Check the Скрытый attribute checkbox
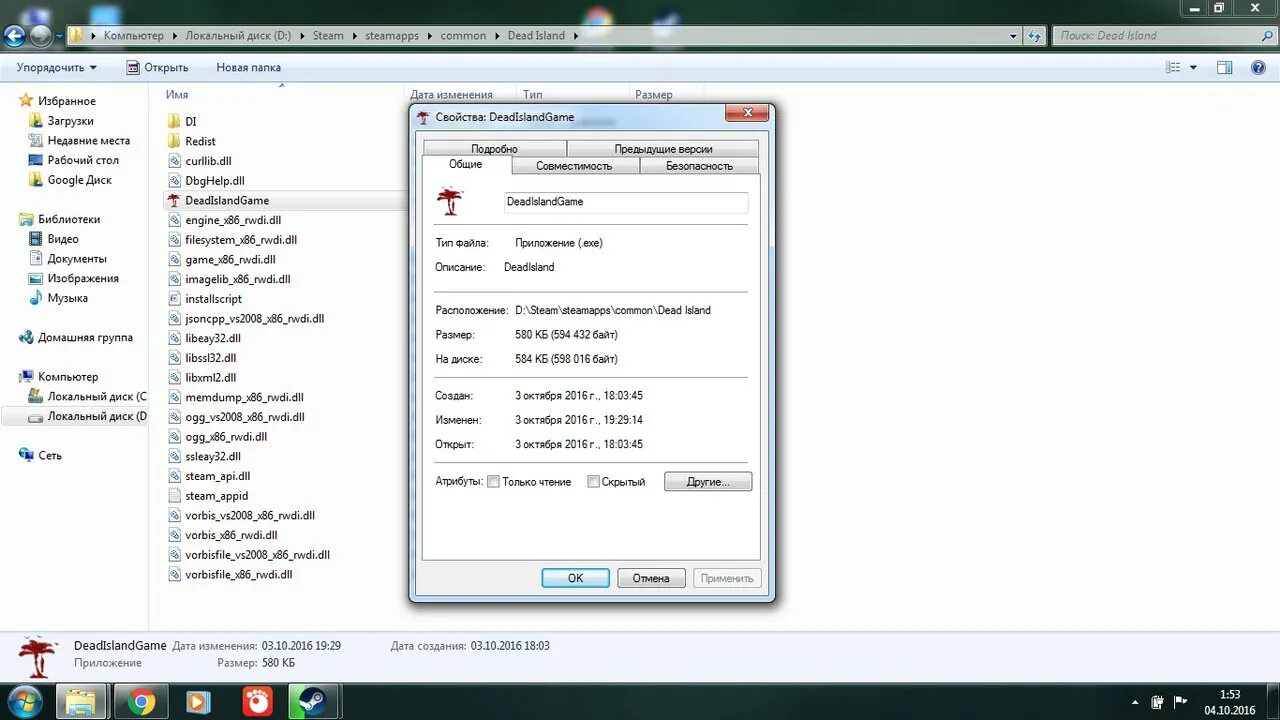1280x720 pixels. (x=593, y=481)
